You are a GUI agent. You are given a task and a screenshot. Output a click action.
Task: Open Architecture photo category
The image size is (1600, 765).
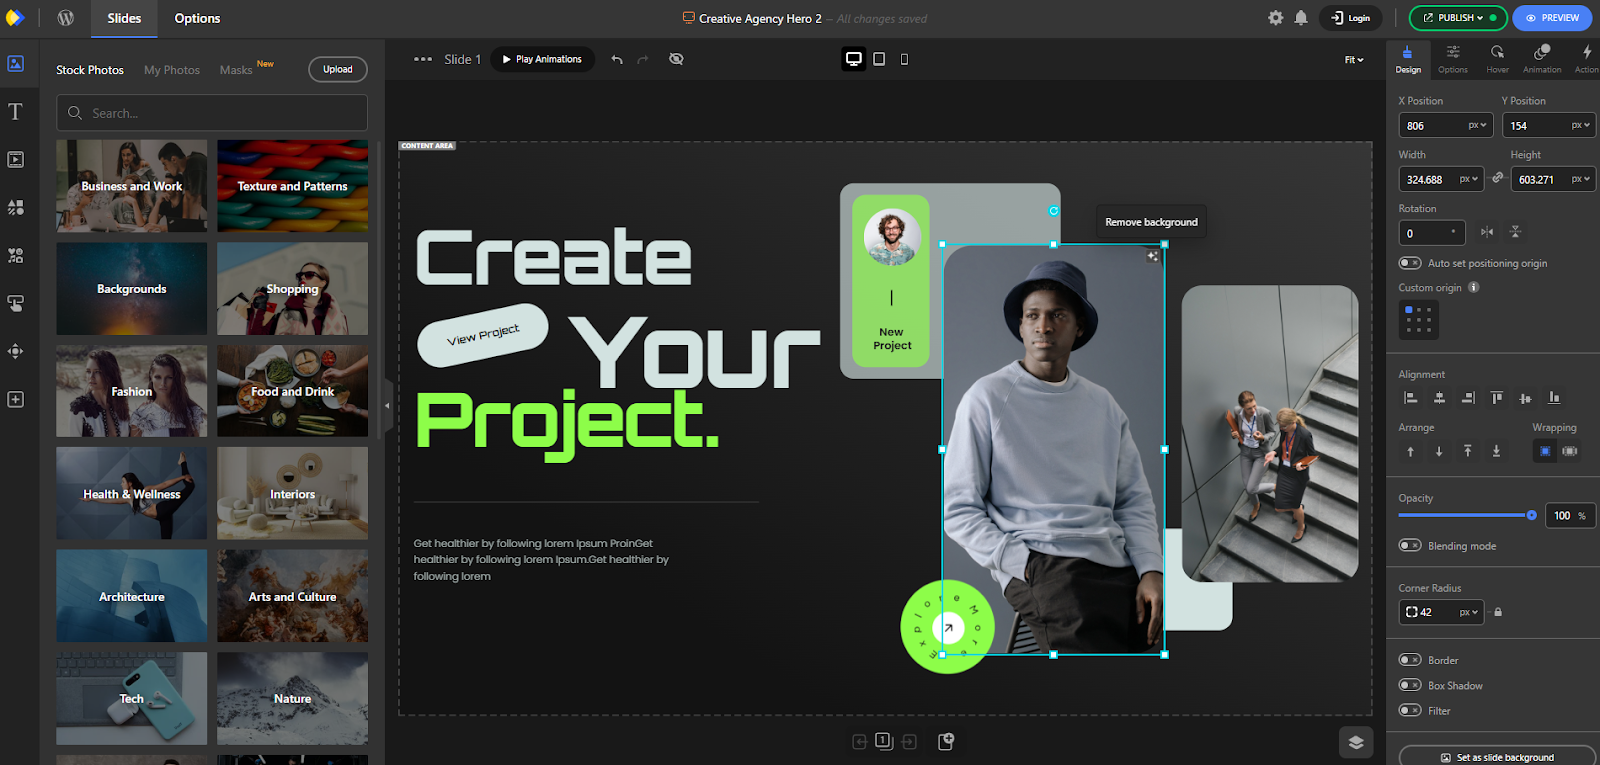pos(132,596)
